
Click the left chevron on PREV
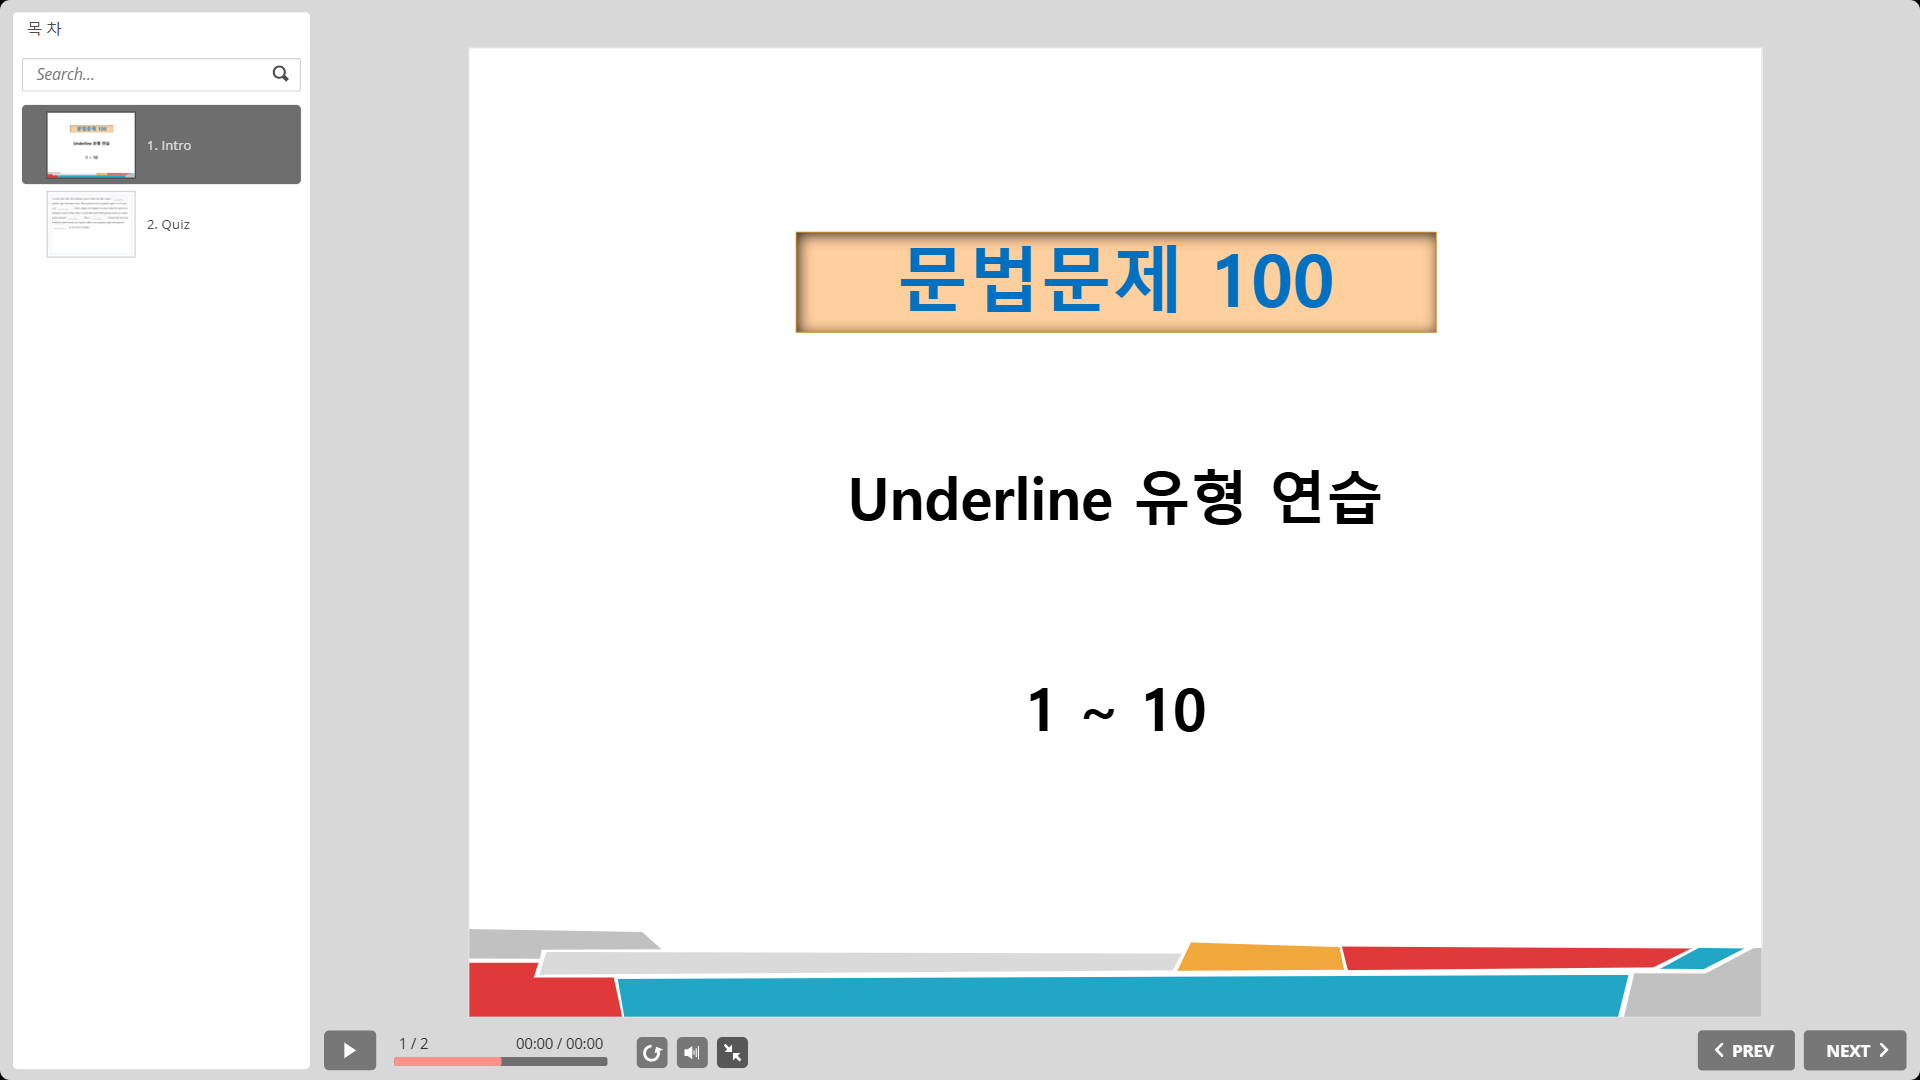1719,1050
